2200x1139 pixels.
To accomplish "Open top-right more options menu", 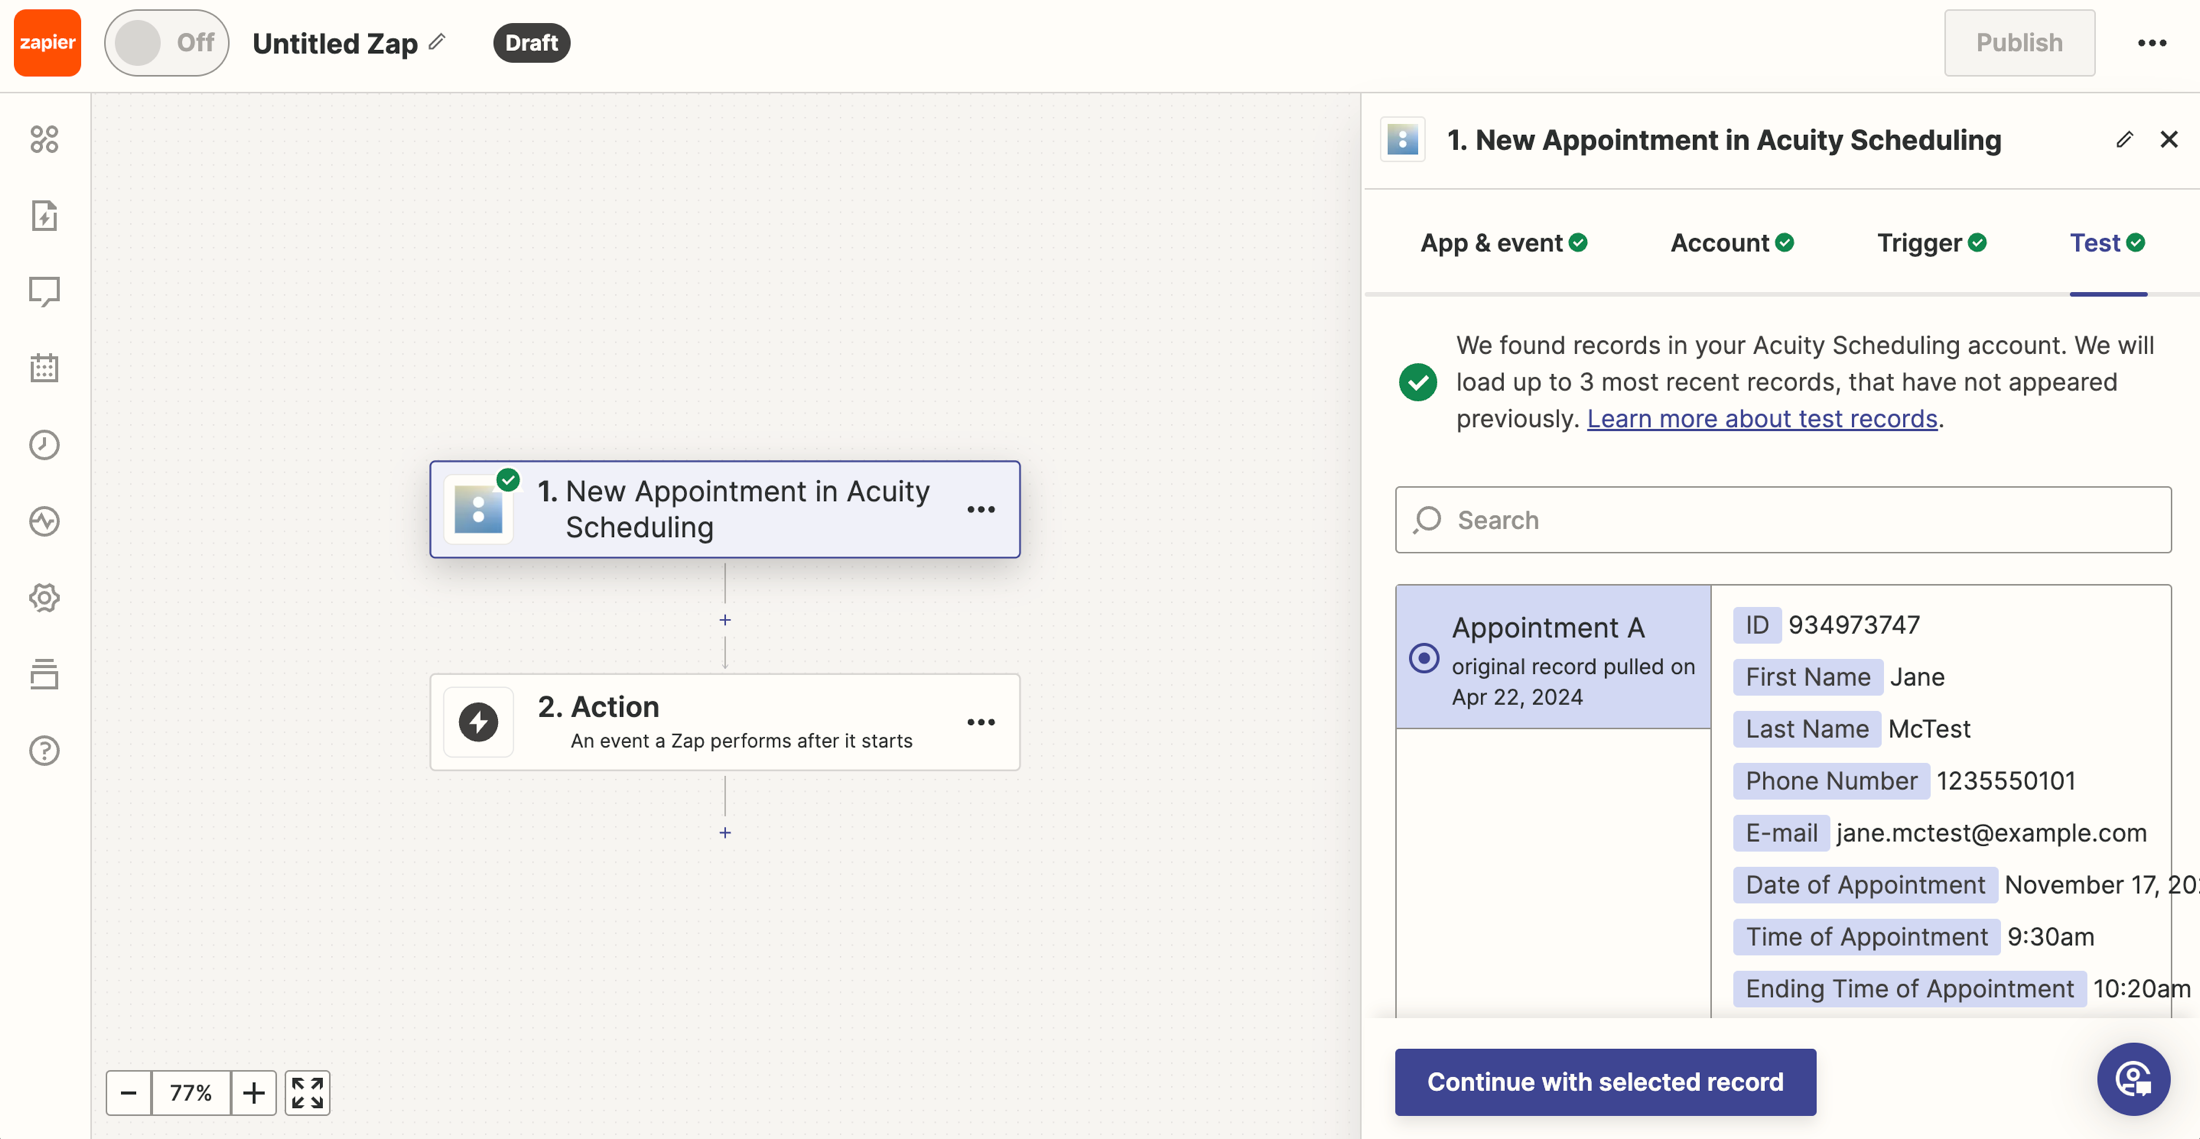I will pos(2152,43).
